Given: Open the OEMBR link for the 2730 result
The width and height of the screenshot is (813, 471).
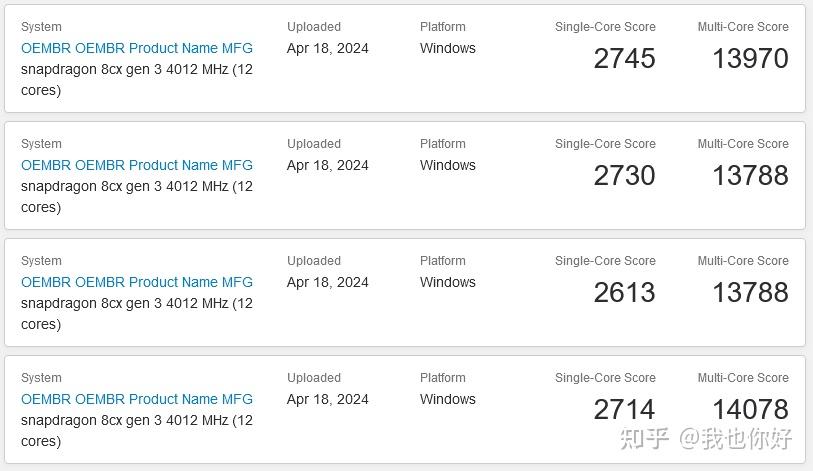Looking at the screenshot, I should (137, 165).
